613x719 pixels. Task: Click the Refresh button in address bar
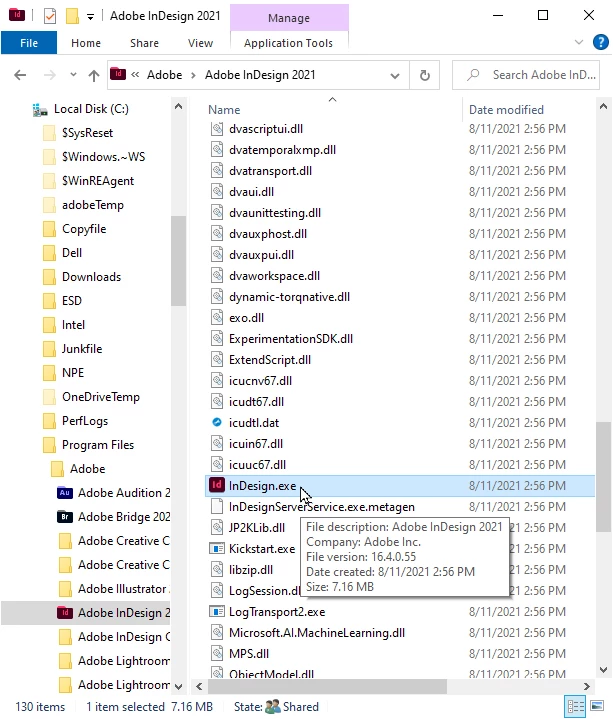tap(425, 75)
